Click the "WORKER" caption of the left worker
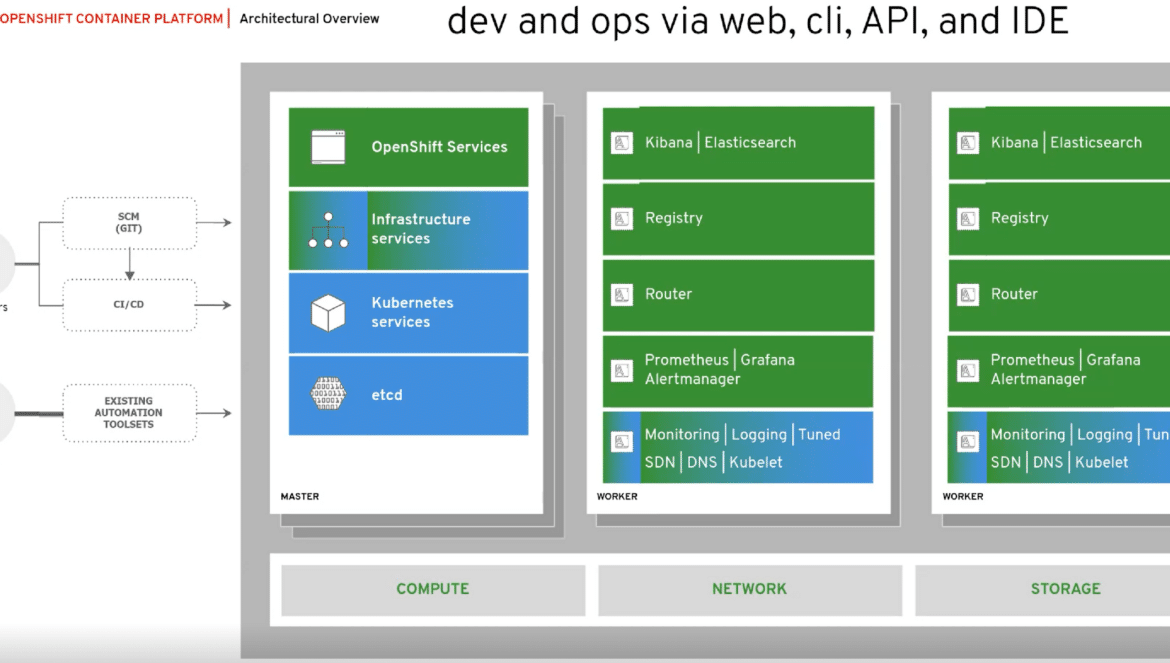The width and height of the screenshot is (1170, 663). [617, 496]
